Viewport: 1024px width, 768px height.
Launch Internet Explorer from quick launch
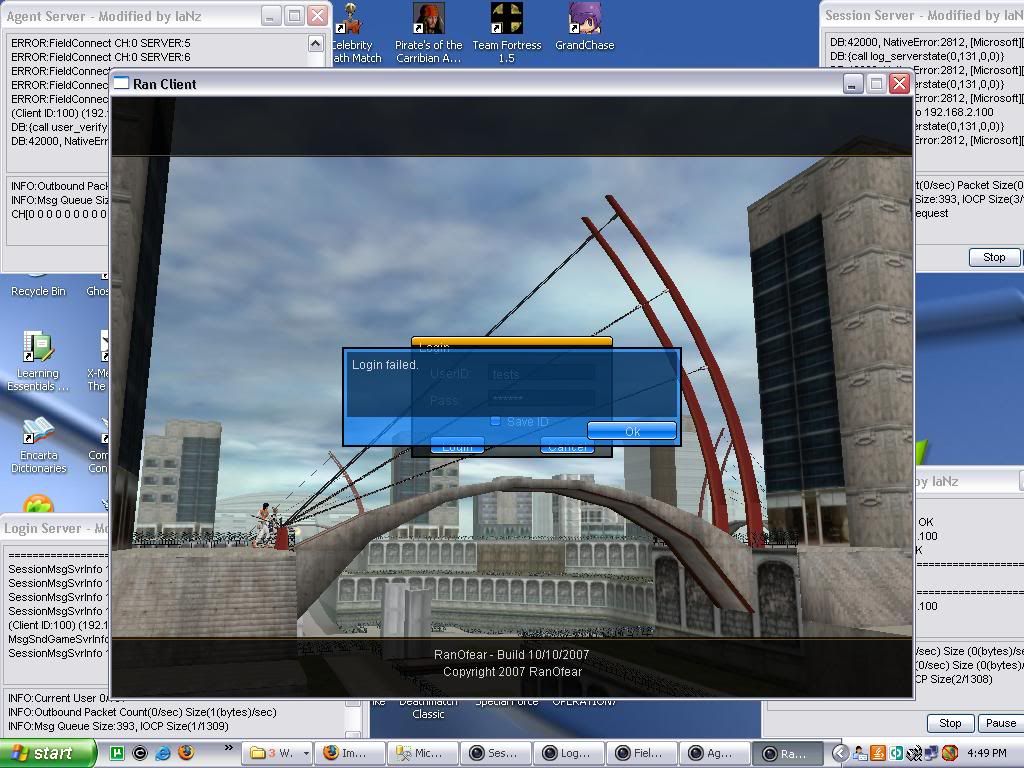coord(162,753)
